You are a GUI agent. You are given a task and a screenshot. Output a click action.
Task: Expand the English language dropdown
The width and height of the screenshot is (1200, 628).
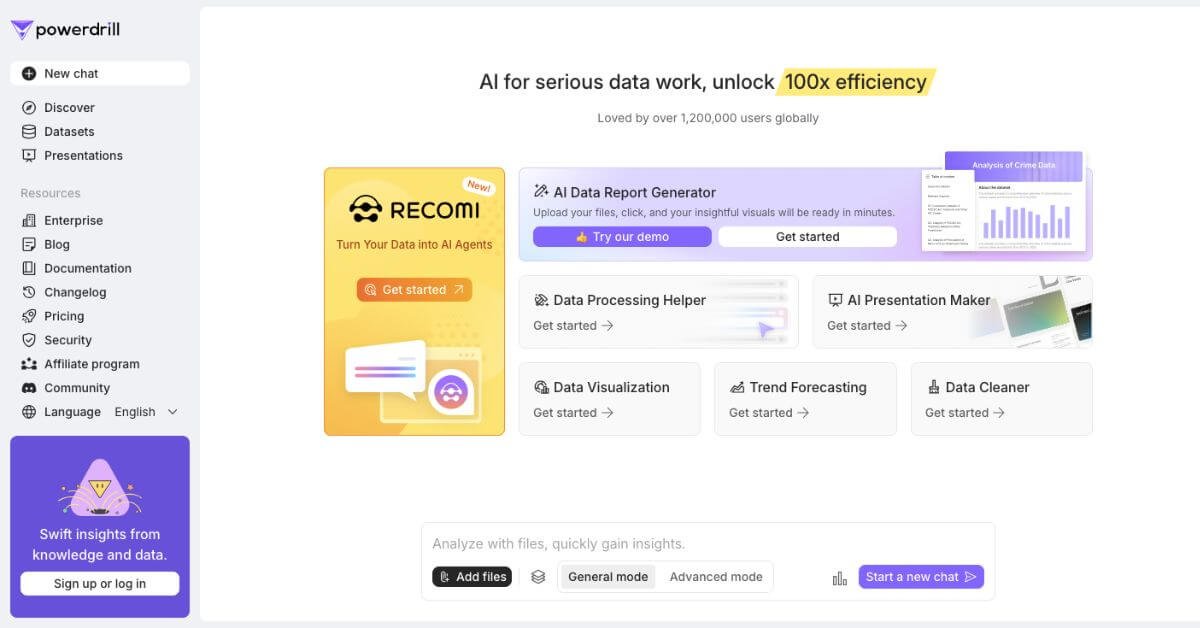[146, 412]
